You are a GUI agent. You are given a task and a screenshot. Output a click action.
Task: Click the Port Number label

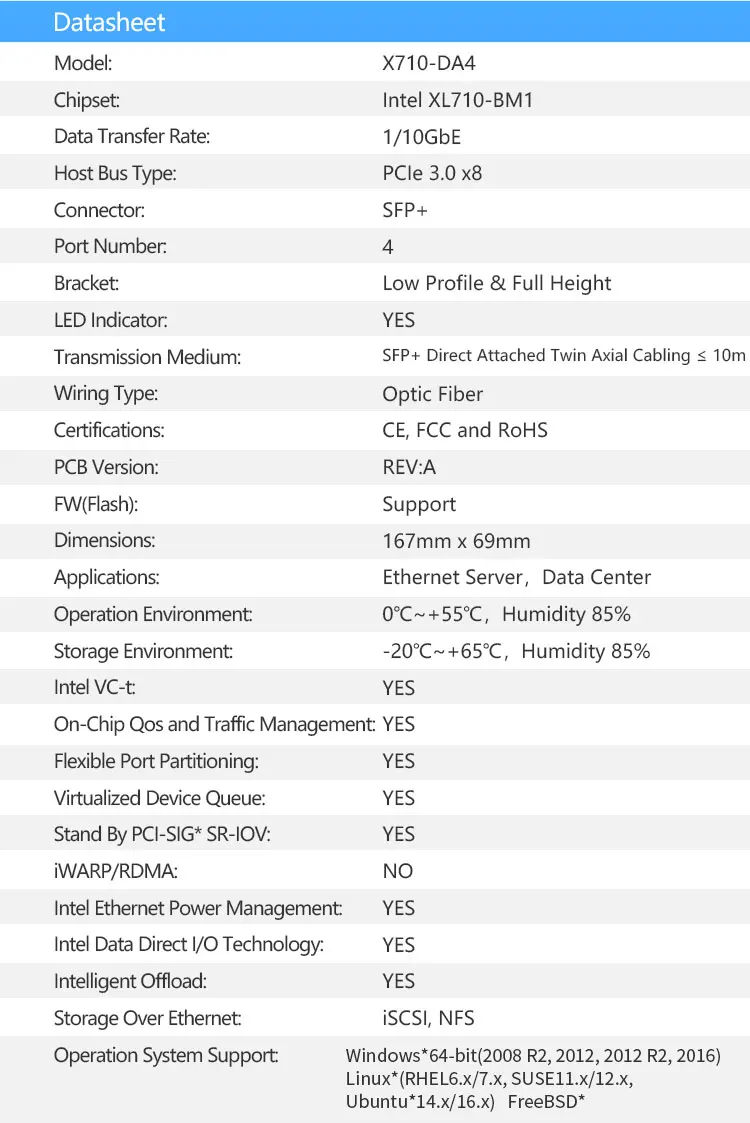(110, 246)
